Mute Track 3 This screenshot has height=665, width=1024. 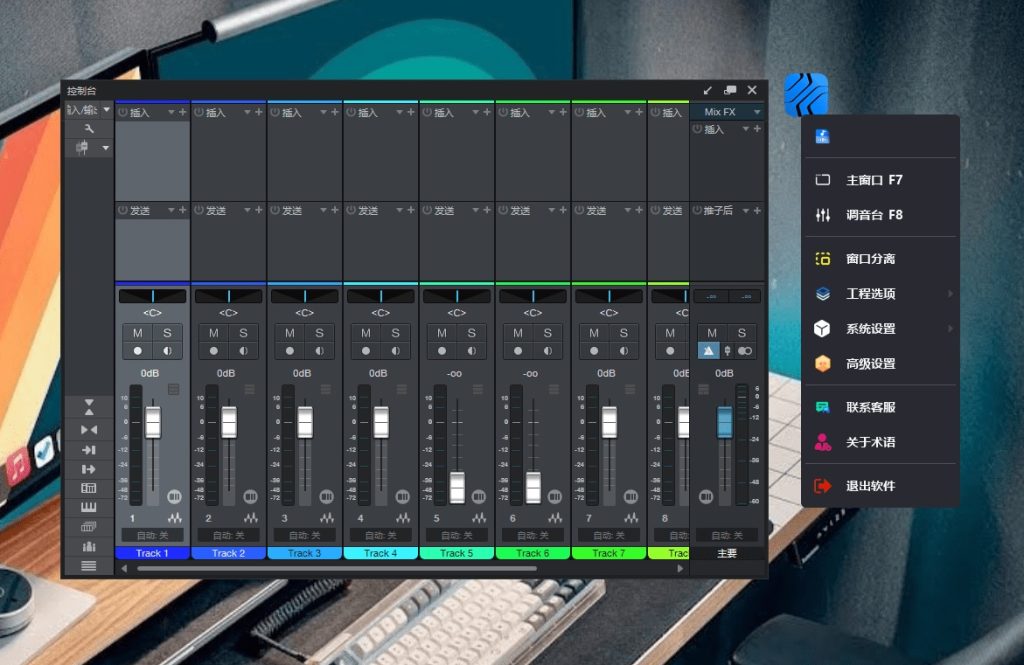coord(290,333)
